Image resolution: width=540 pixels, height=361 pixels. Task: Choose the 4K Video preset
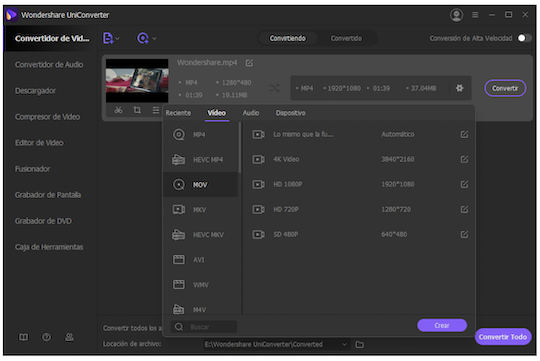click(x=360, y=159)
